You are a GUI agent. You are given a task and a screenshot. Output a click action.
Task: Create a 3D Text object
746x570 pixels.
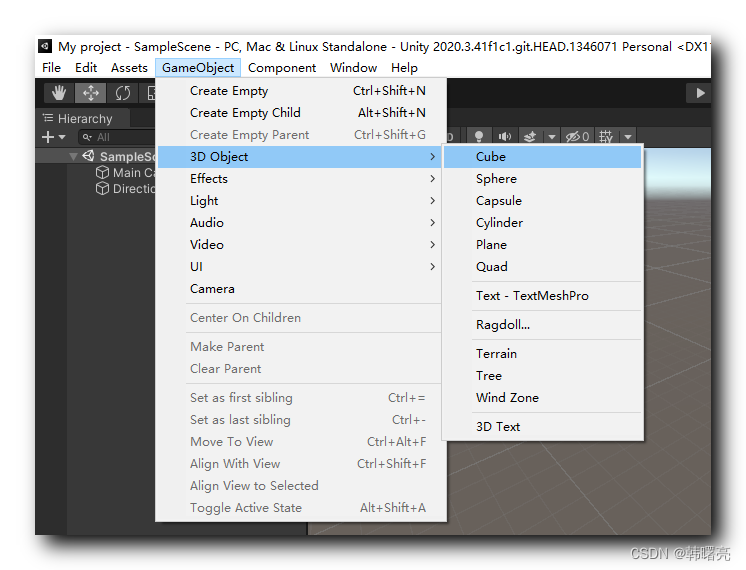coord(543,427)
